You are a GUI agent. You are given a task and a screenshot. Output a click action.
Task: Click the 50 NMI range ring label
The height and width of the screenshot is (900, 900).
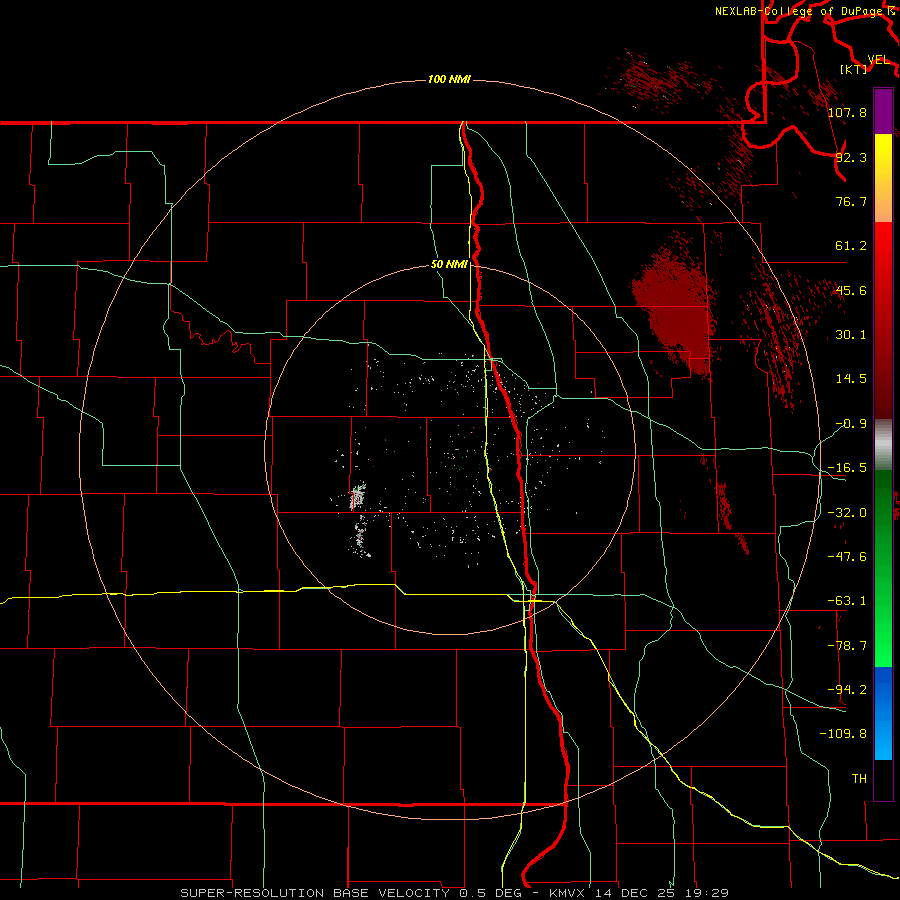click(449, 264)
